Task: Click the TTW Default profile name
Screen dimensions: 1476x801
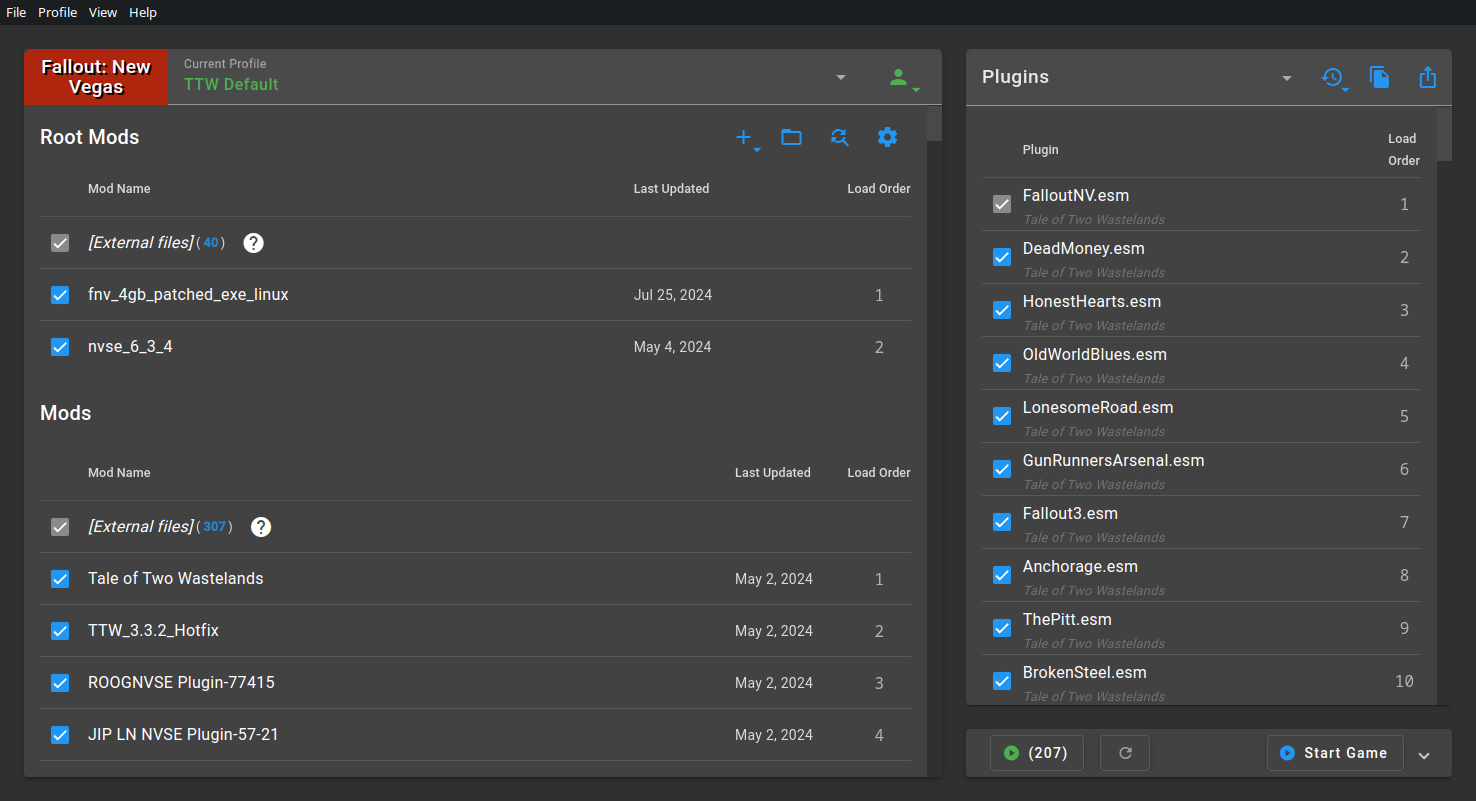Action: (x=231, y=85)
